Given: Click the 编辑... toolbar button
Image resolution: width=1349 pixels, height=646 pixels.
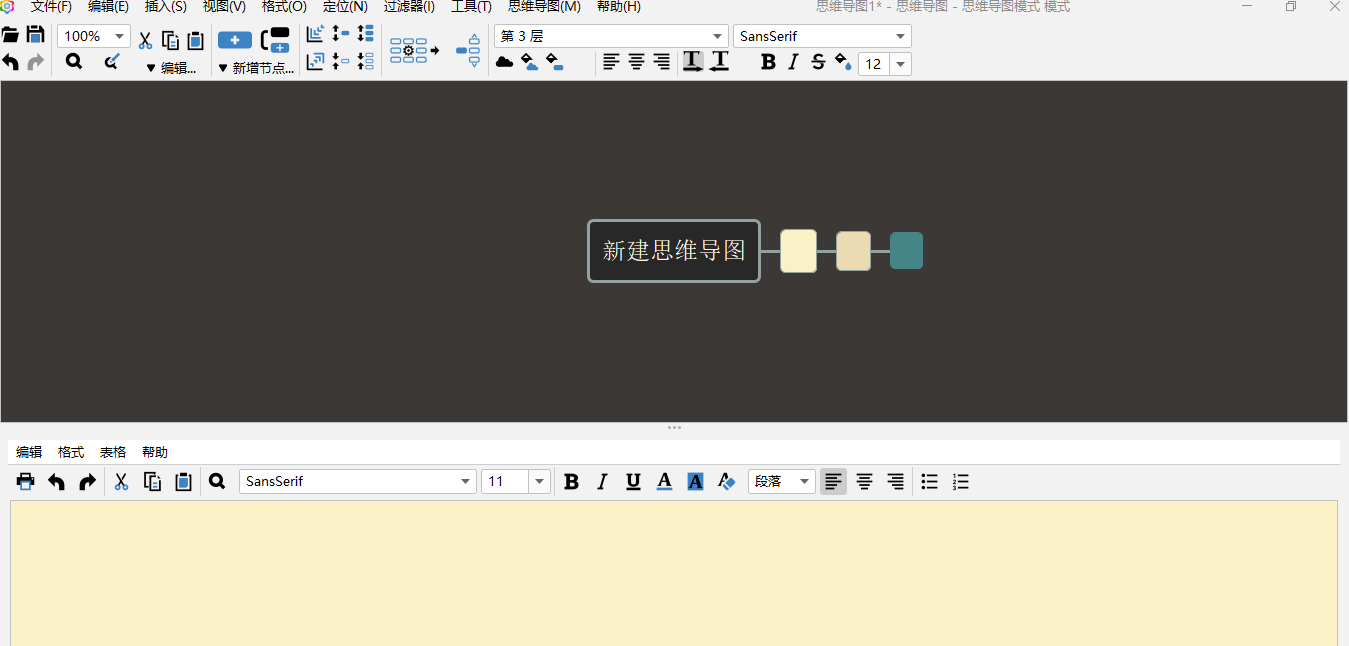Looking at the screenshot, I should coord(172,68).
